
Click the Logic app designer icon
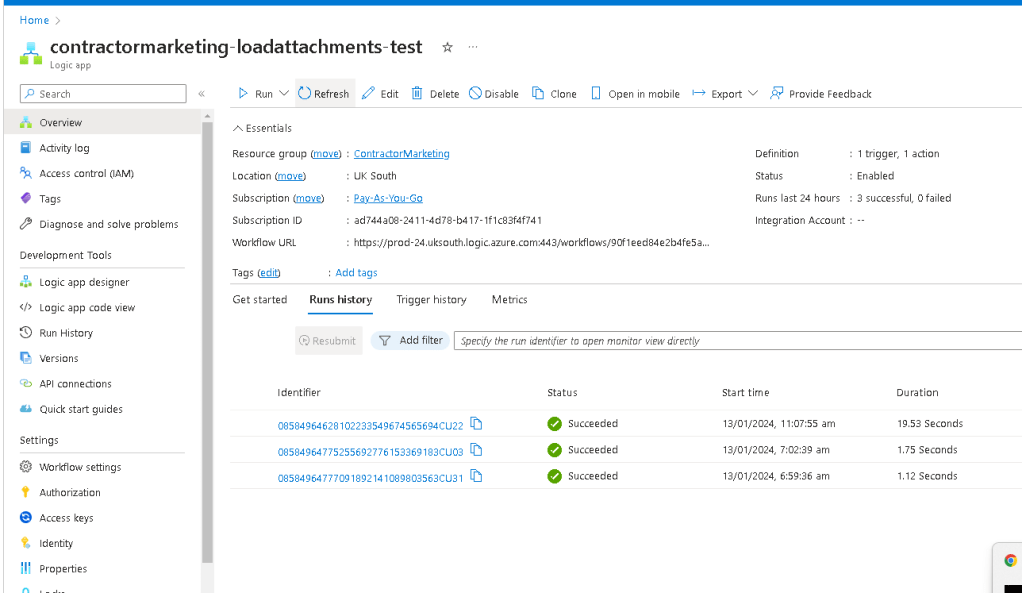[25, 282]
